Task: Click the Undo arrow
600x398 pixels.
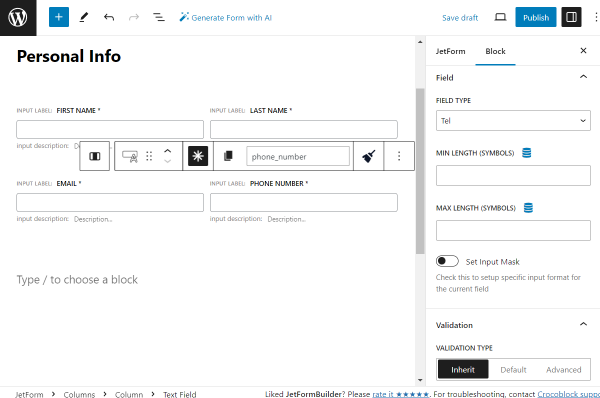Action: tap(109, 17)
